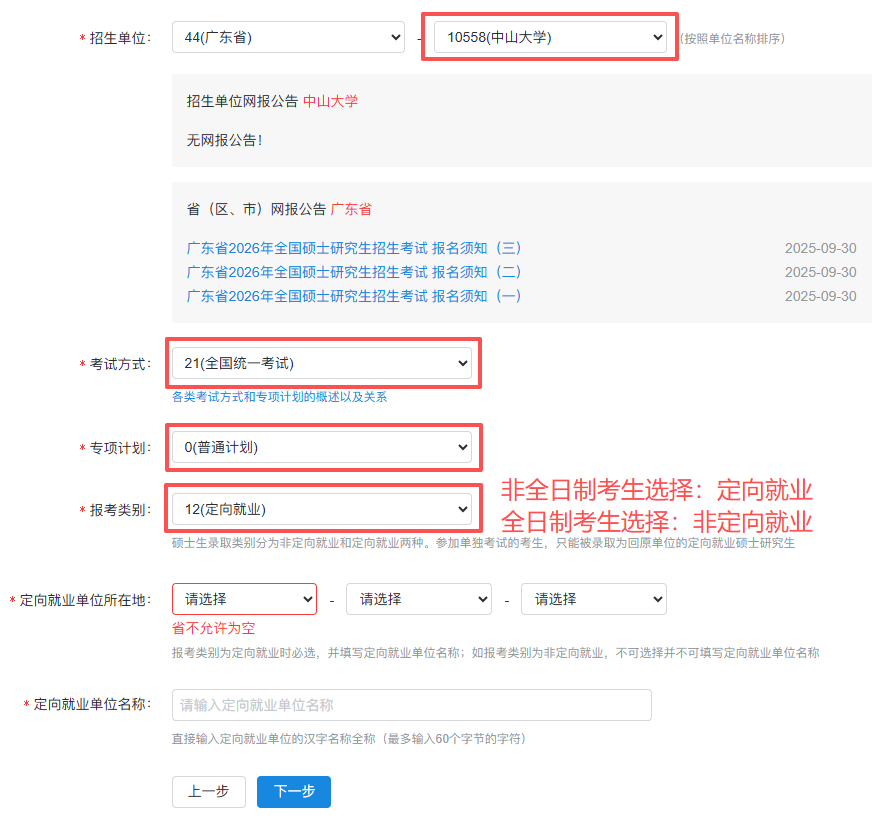This screenshot has width=887, height=830.
Task: Focus the 定向就业单位名称 text input
Action: pos(411,705)
